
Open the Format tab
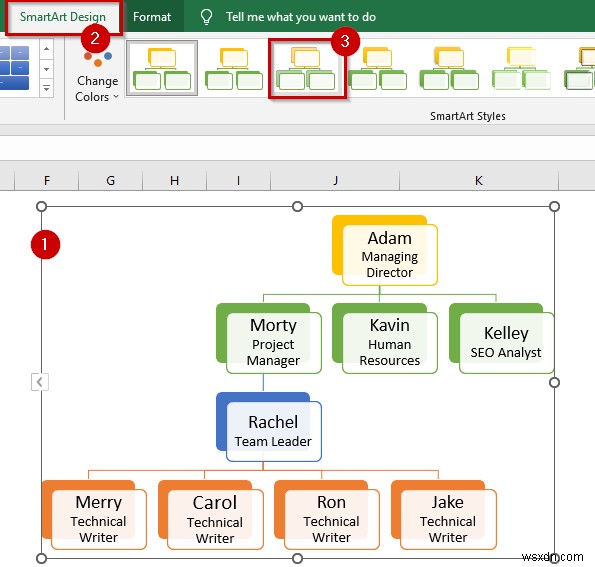click(x=152, y=17)
